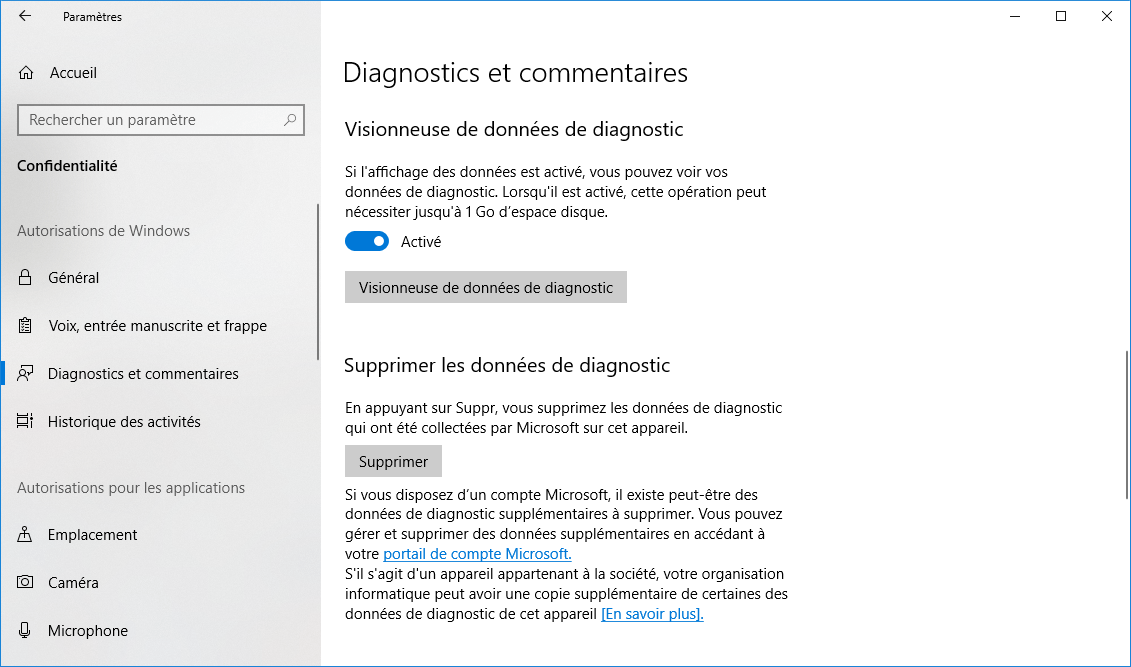Select the Général lock icon

tap(25, 278)
